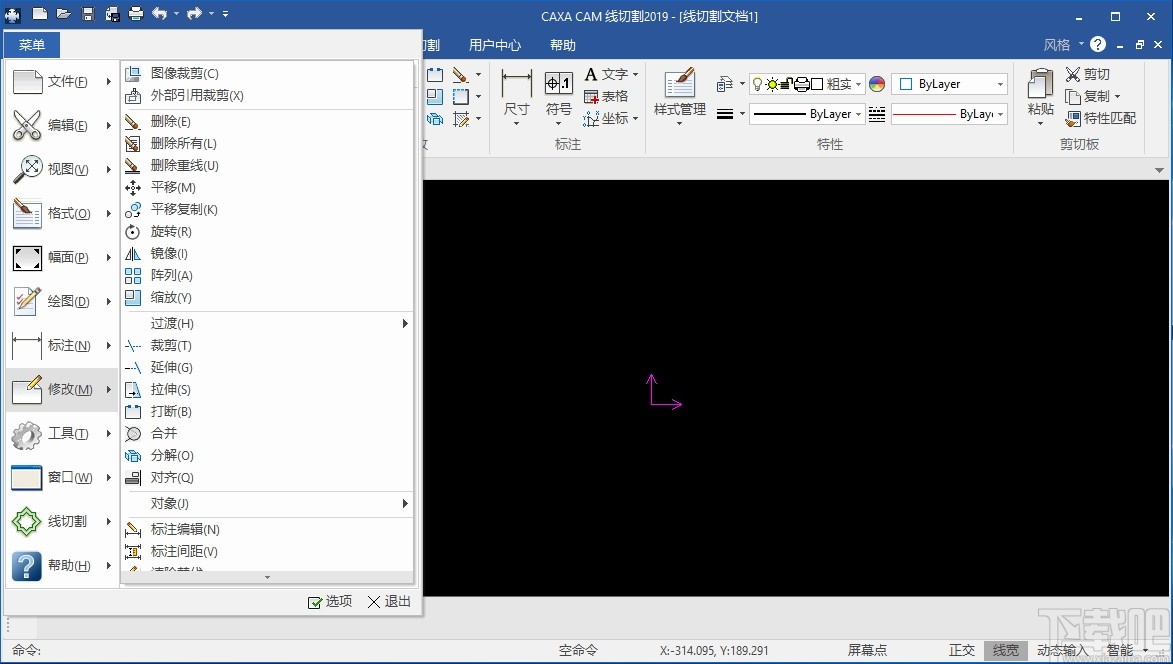Choose Align 对齐(Q)
1173x664 pixels.
click(267, 477)
